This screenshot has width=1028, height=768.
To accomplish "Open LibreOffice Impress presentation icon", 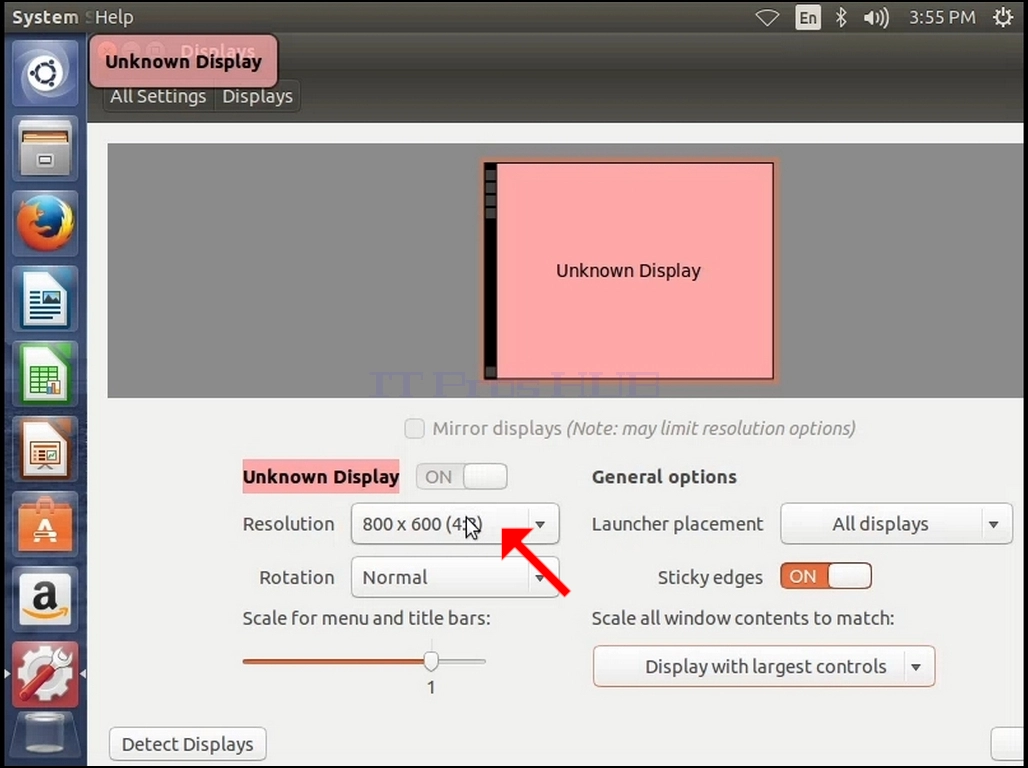I will point(45,450).
